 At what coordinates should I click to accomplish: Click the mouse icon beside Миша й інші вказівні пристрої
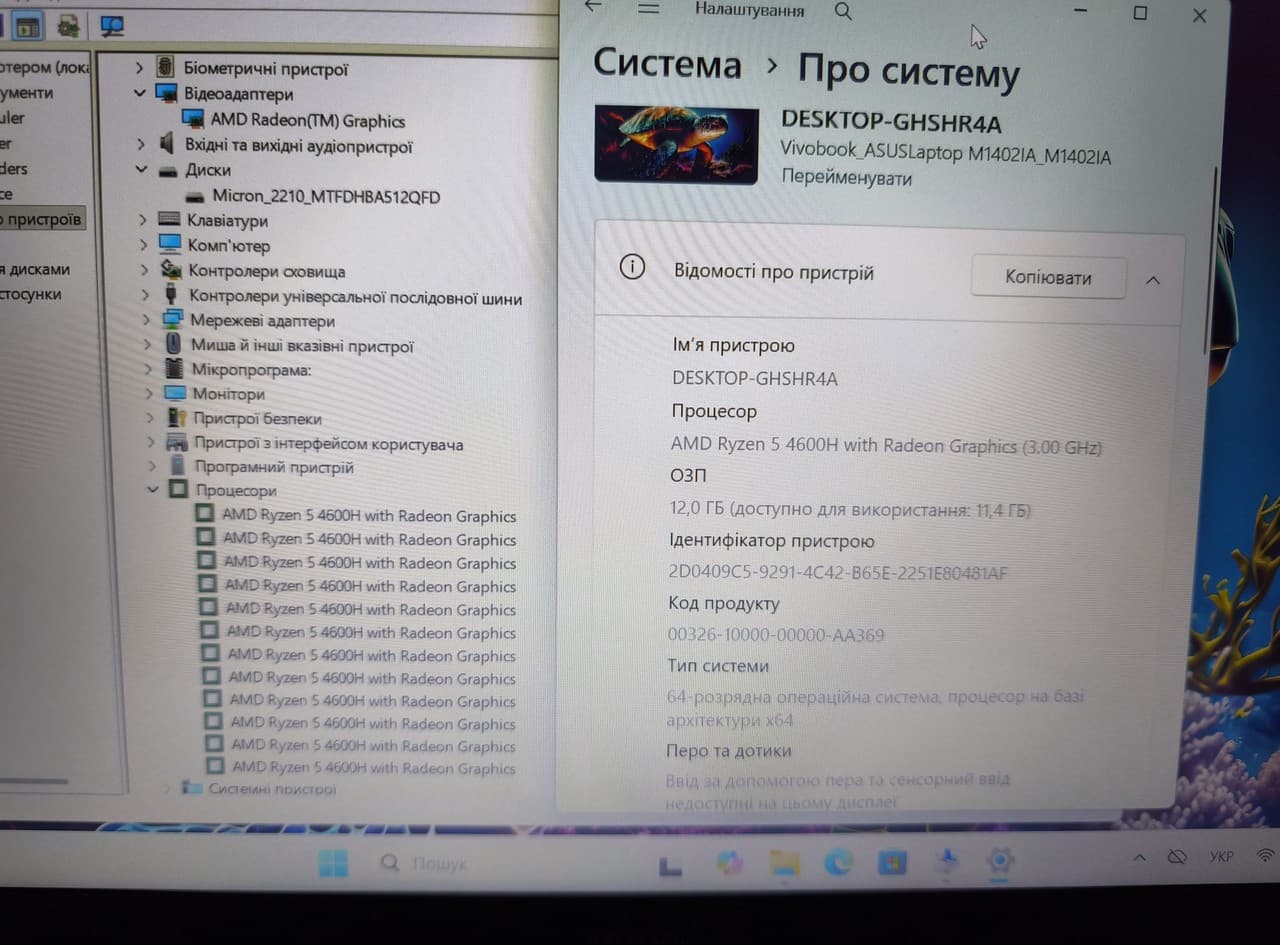tap(173, 345)
